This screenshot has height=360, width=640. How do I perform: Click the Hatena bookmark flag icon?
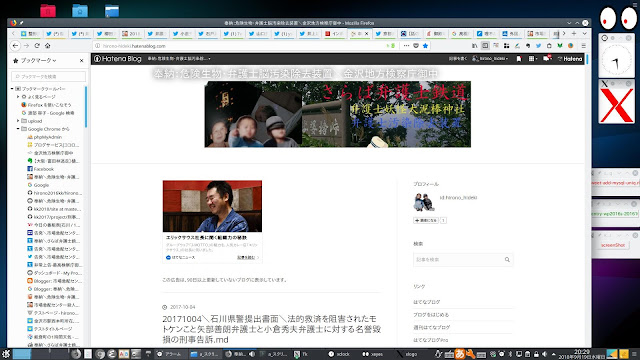[519, 59]
